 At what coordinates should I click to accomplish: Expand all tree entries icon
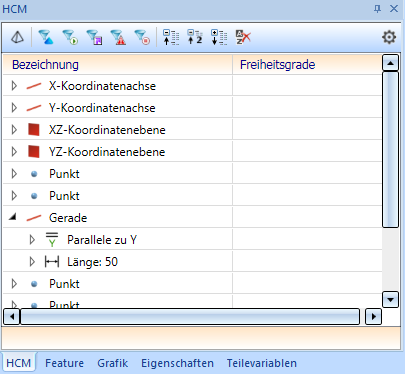[219, 37]
